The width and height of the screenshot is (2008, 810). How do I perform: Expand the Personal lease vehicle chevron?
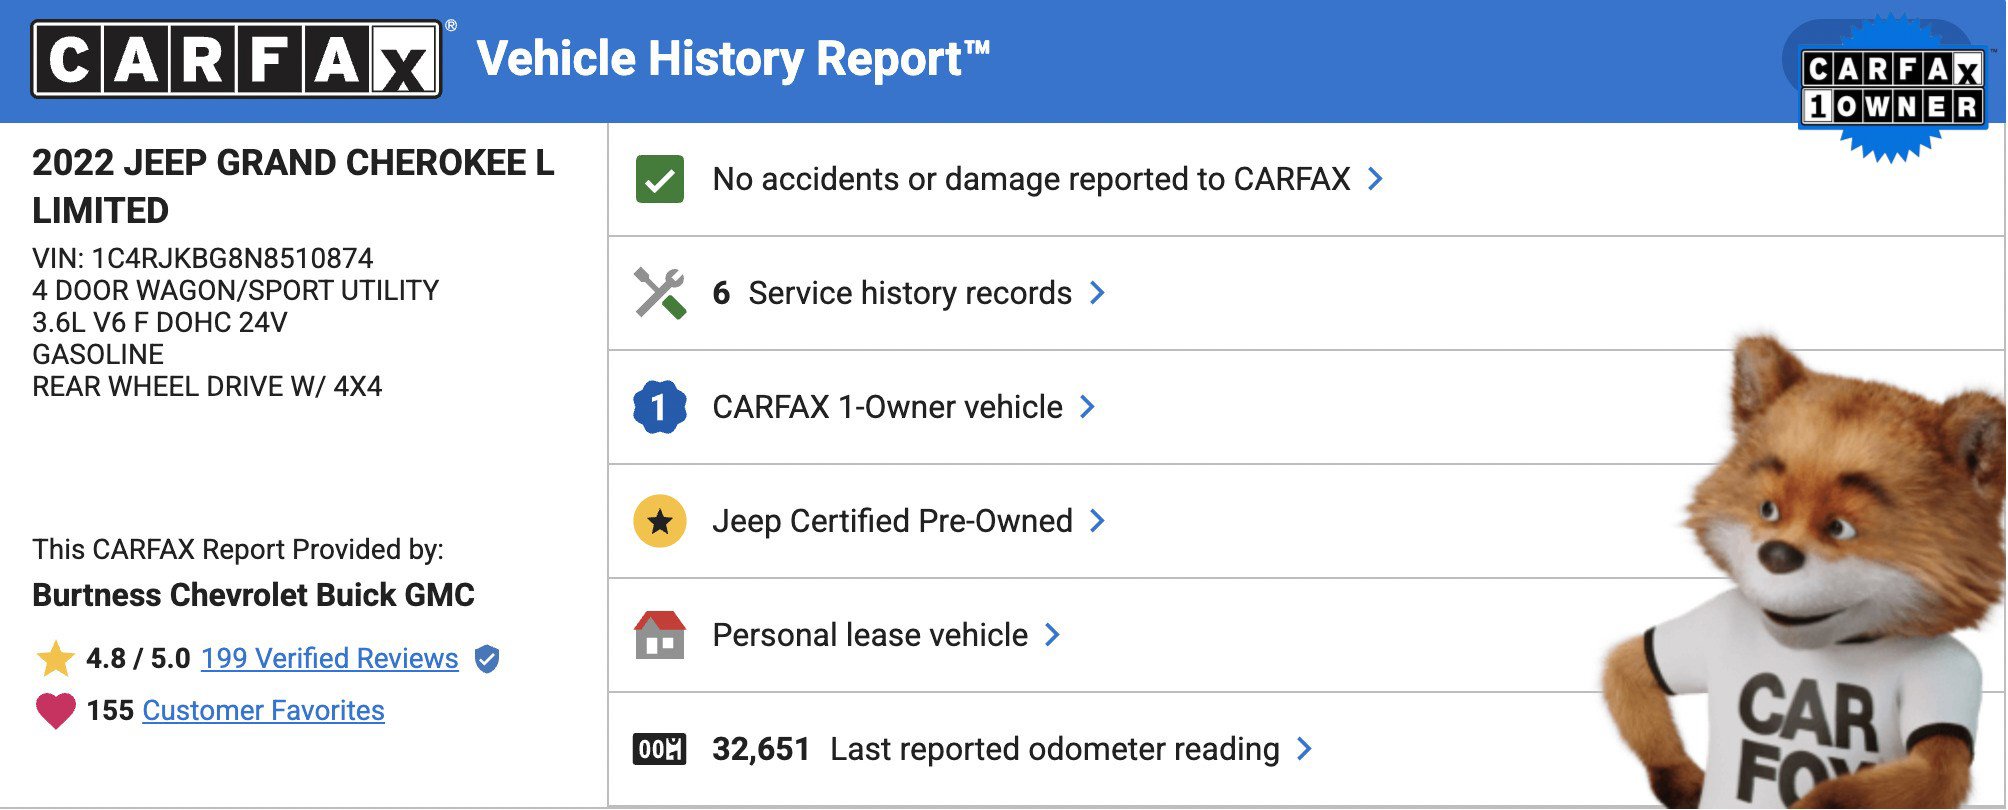(1052, 635)
